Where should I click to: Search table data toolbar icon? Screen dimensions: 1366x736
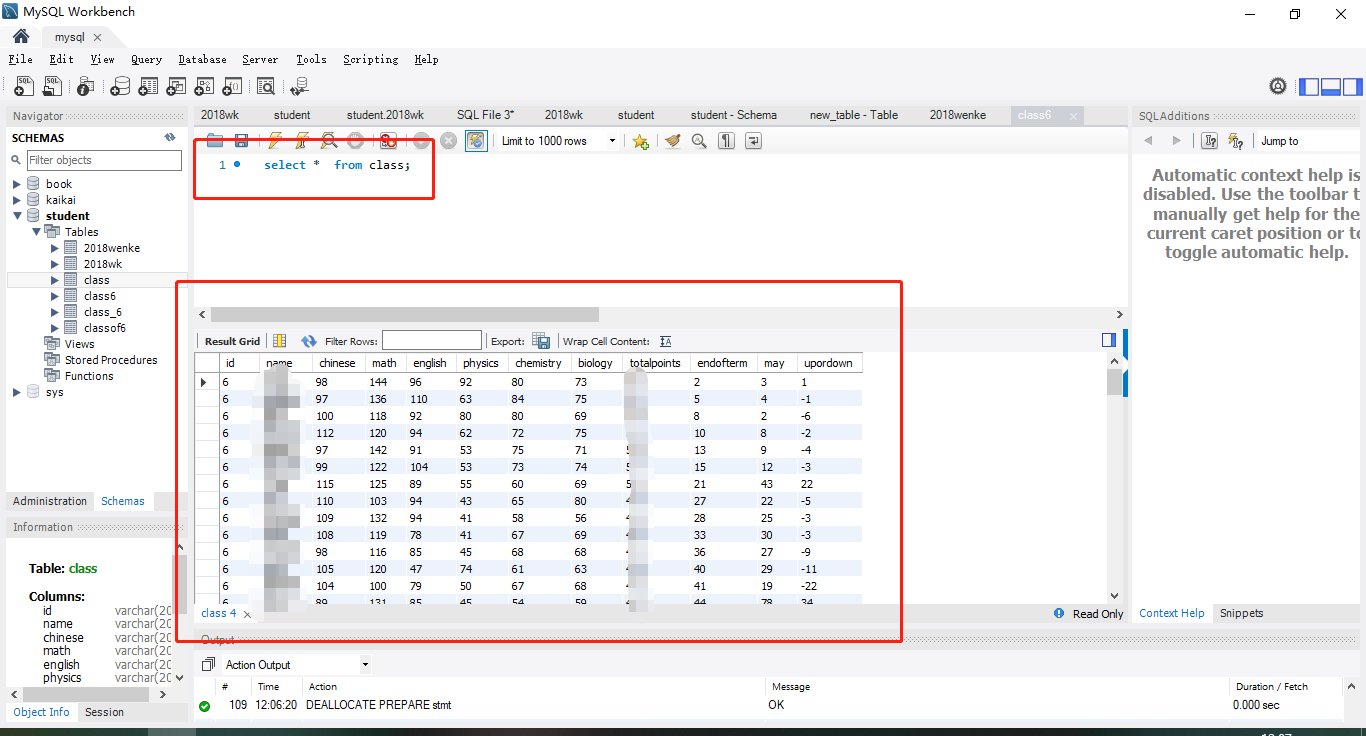(265, 87)
